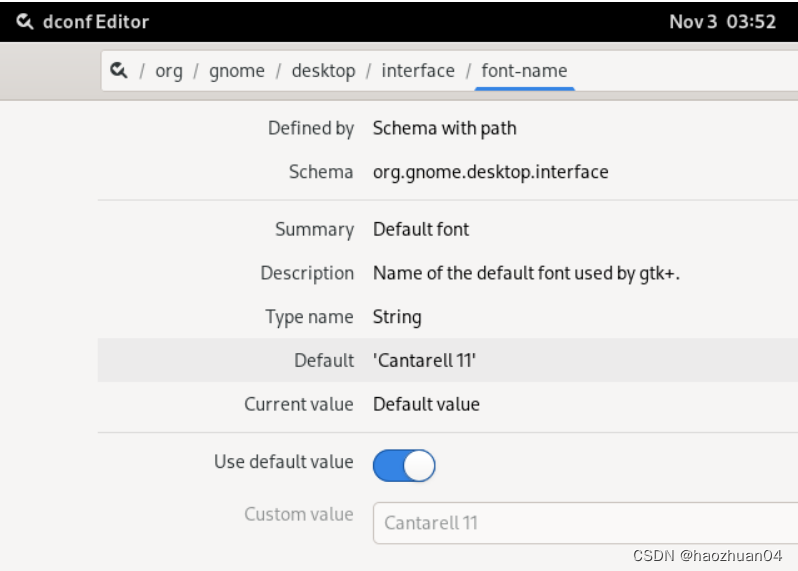Click the 'Cantarell 11' default value
This screenshot has width=798, height=571.
(x=424, y=360)
